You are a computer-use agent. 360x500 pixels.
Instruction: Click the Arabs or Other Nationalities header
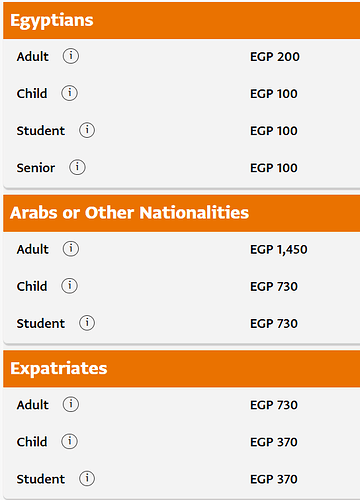(182, 213)
